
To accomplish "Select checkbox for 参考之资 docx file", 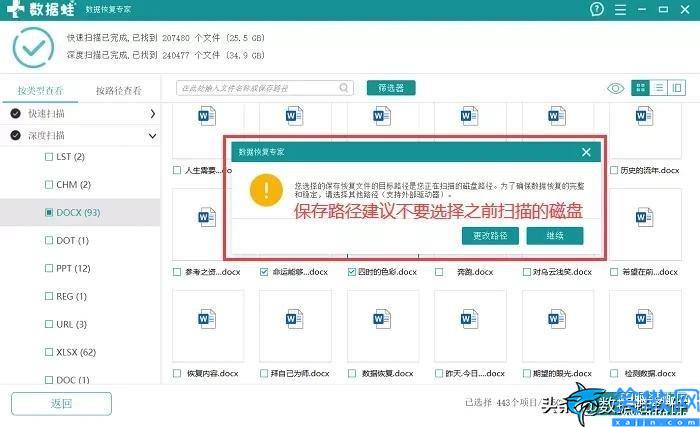I will [177, 272].
